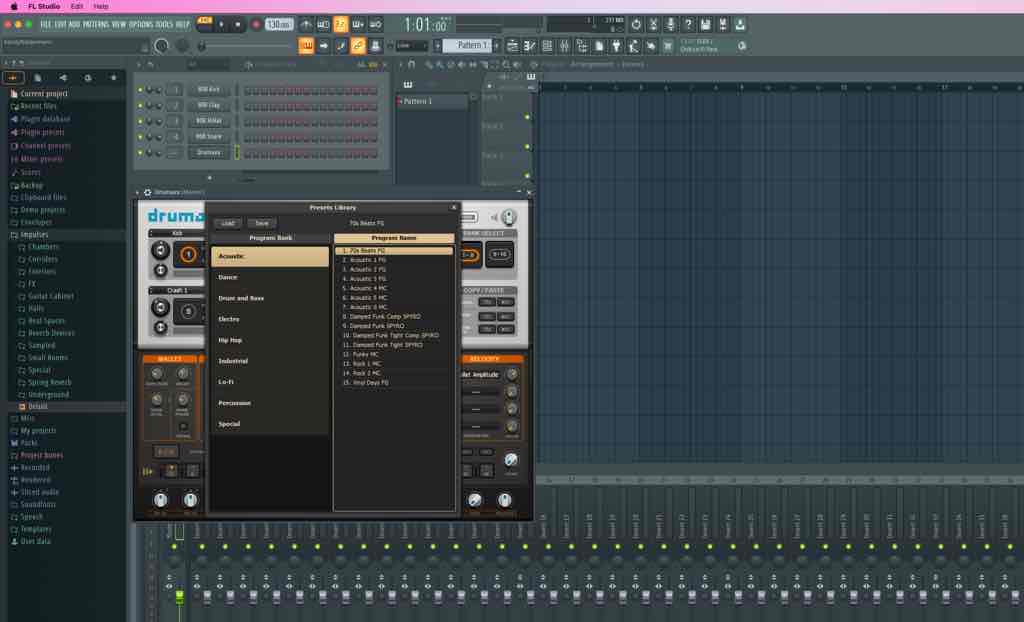Open the plugin picker plug icon
The height and width of the screenshot is (622, 1024).
coord(616,46)
